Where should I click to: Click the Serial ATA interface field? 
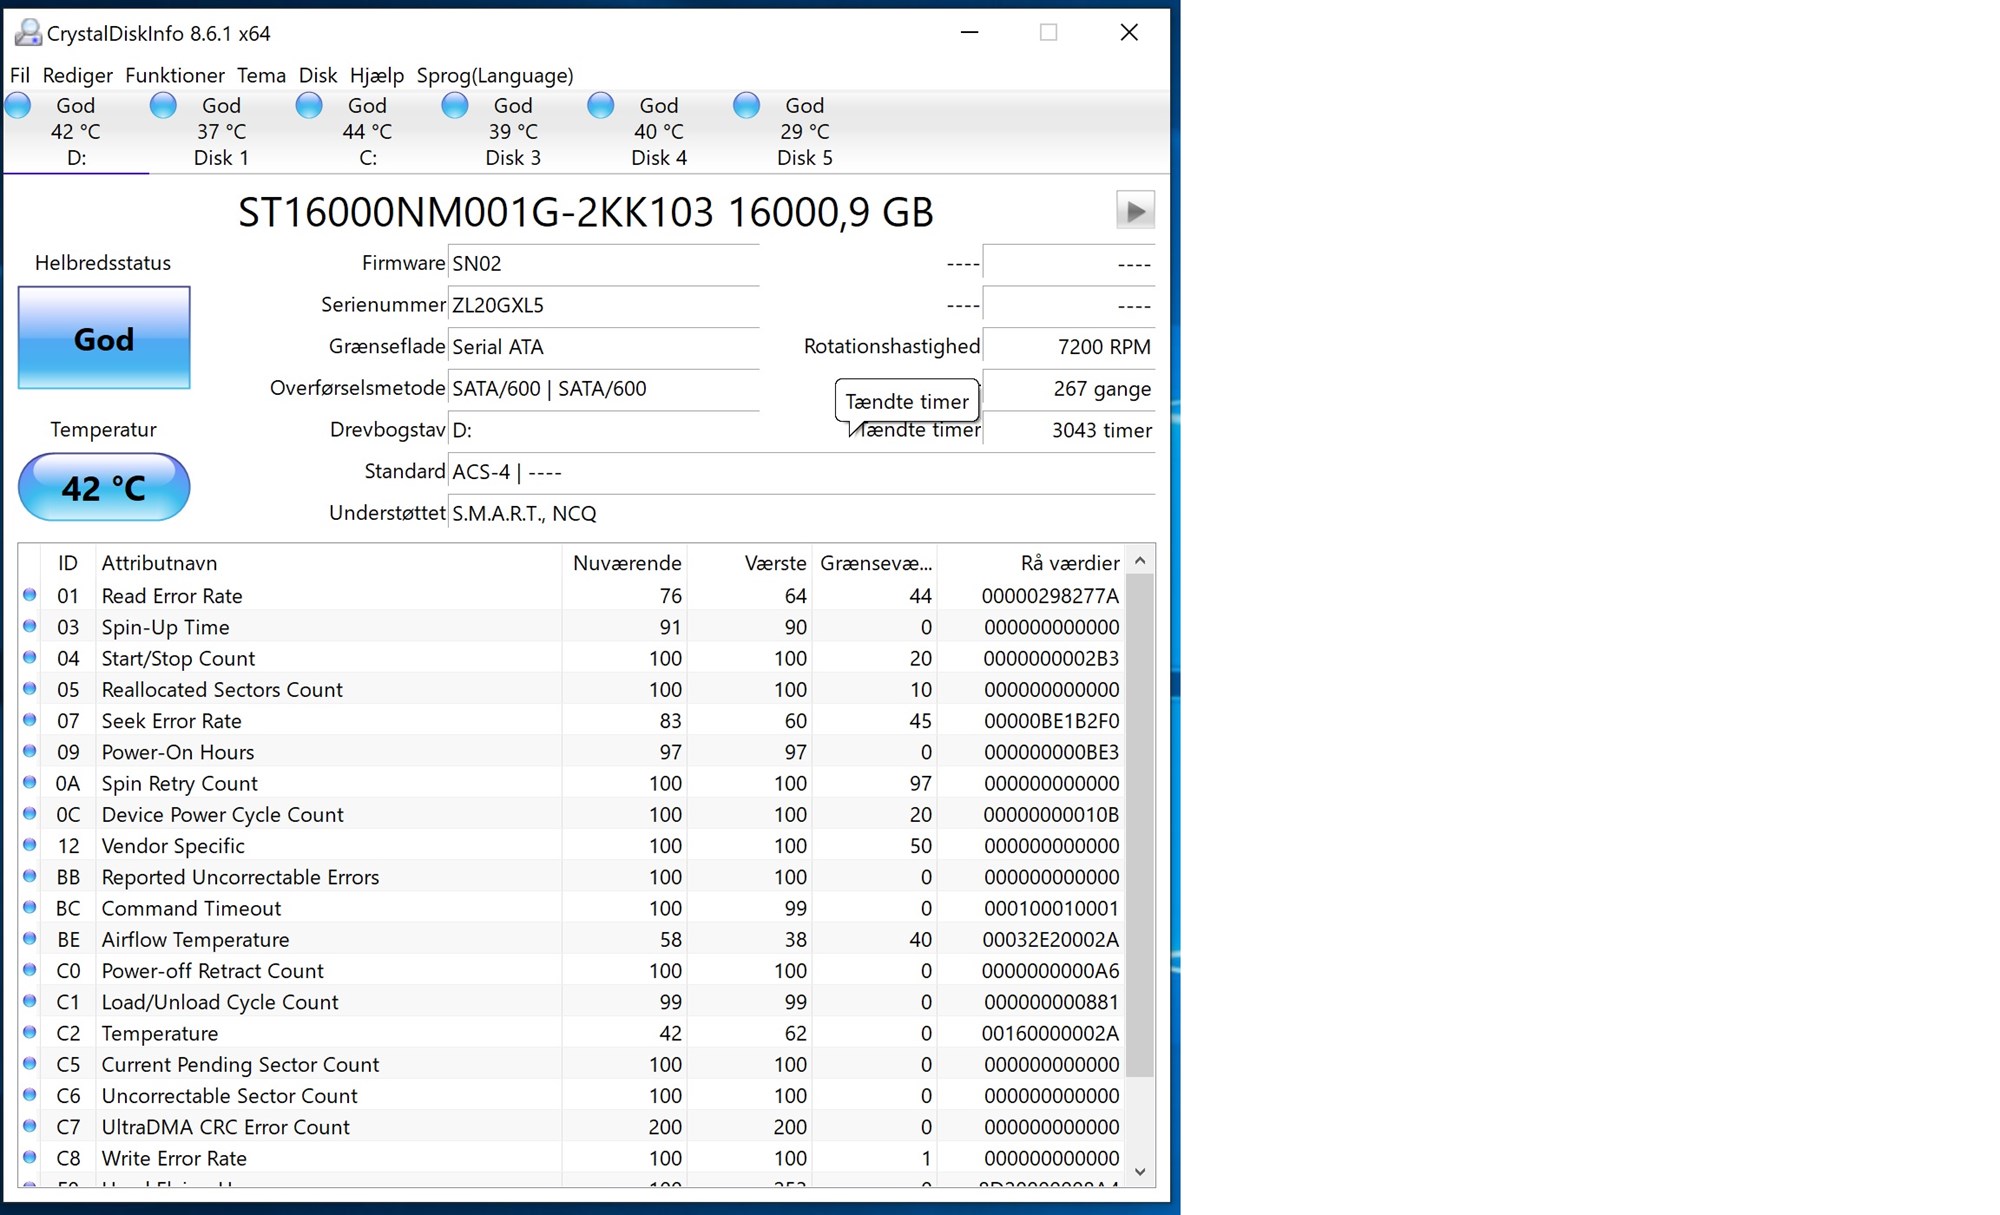[x=604, y=347]
